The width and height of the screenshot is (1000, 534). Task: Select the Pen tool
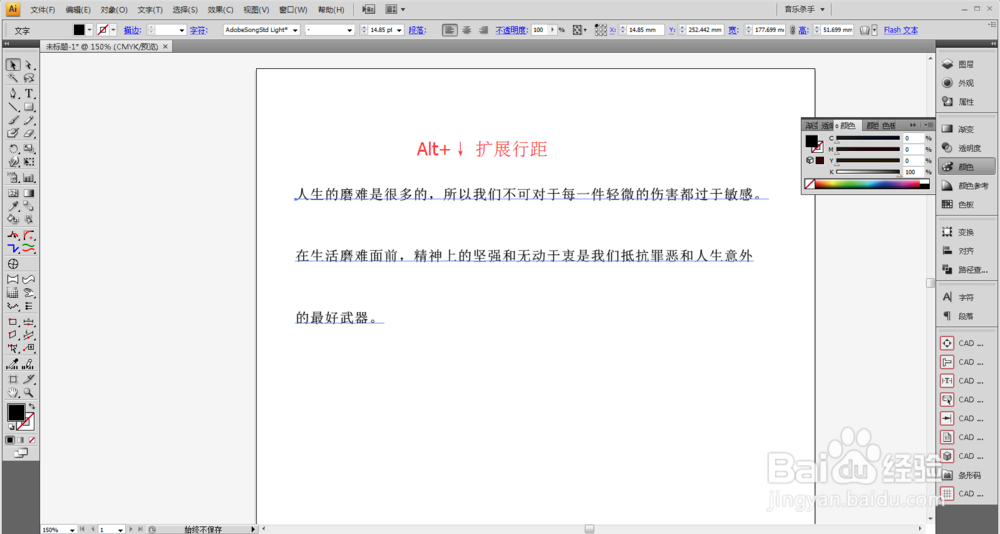(13, 93)
